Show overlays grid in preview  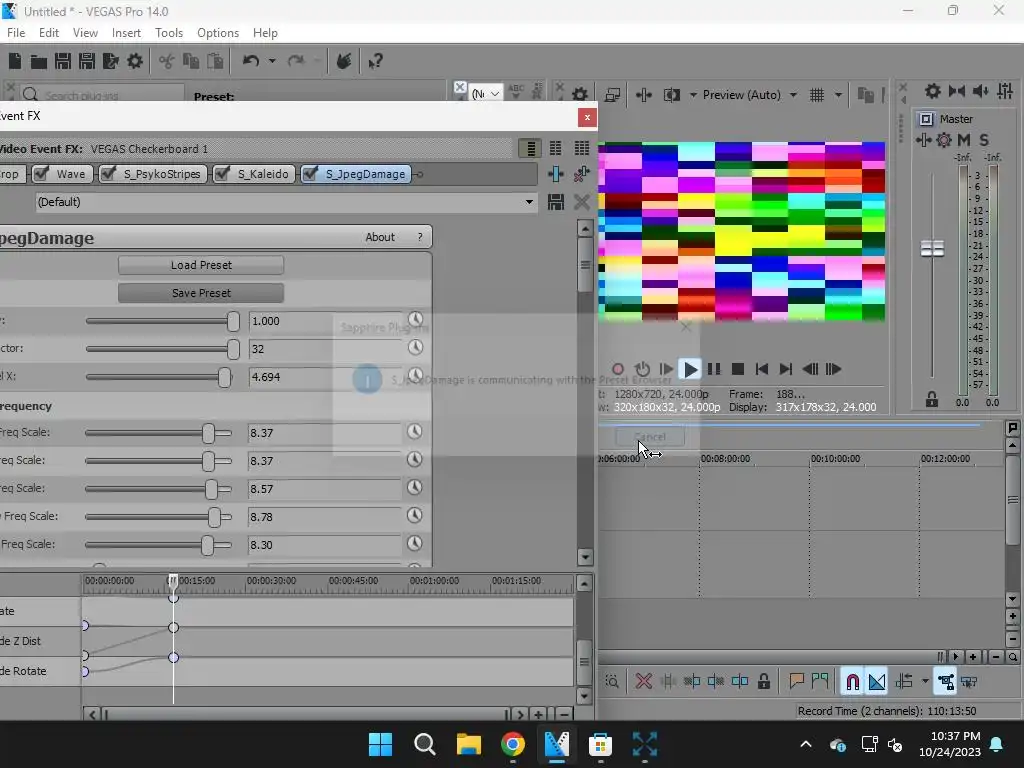(x=817, y=95)
